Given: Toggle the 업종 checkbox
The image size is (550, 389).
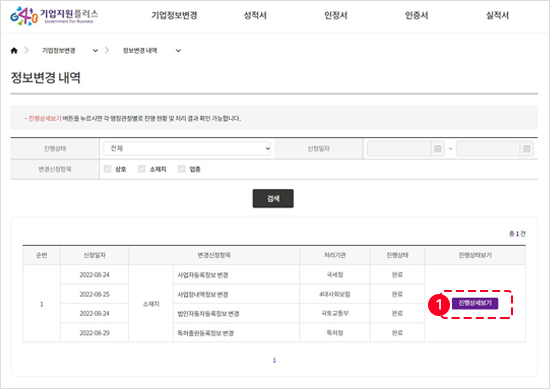Looking at the screenshot, I should 181,169.
